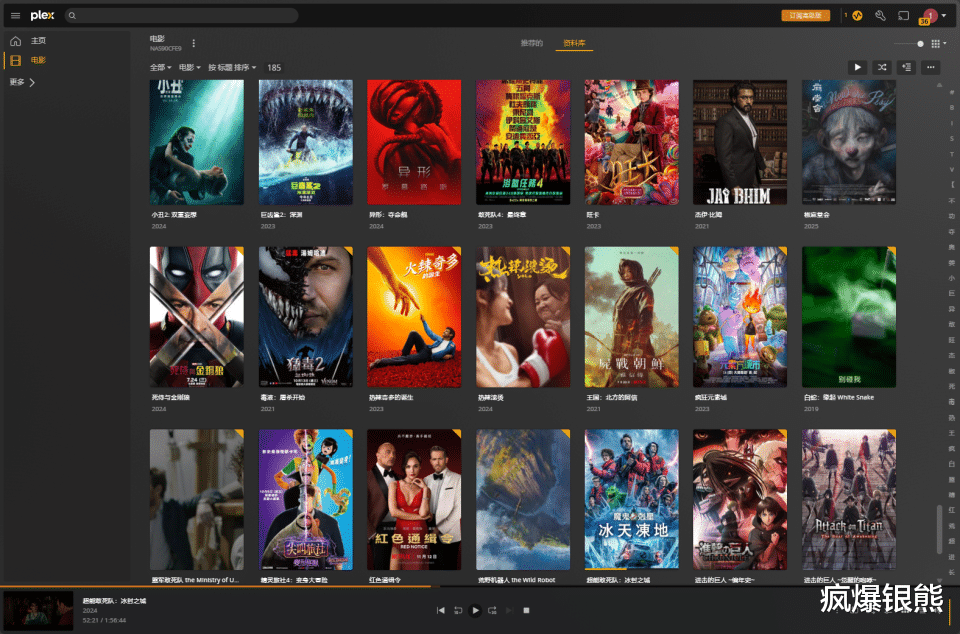Open settings via the wrench icon
This screenshot has height=634, width=960.
(880, 16)
